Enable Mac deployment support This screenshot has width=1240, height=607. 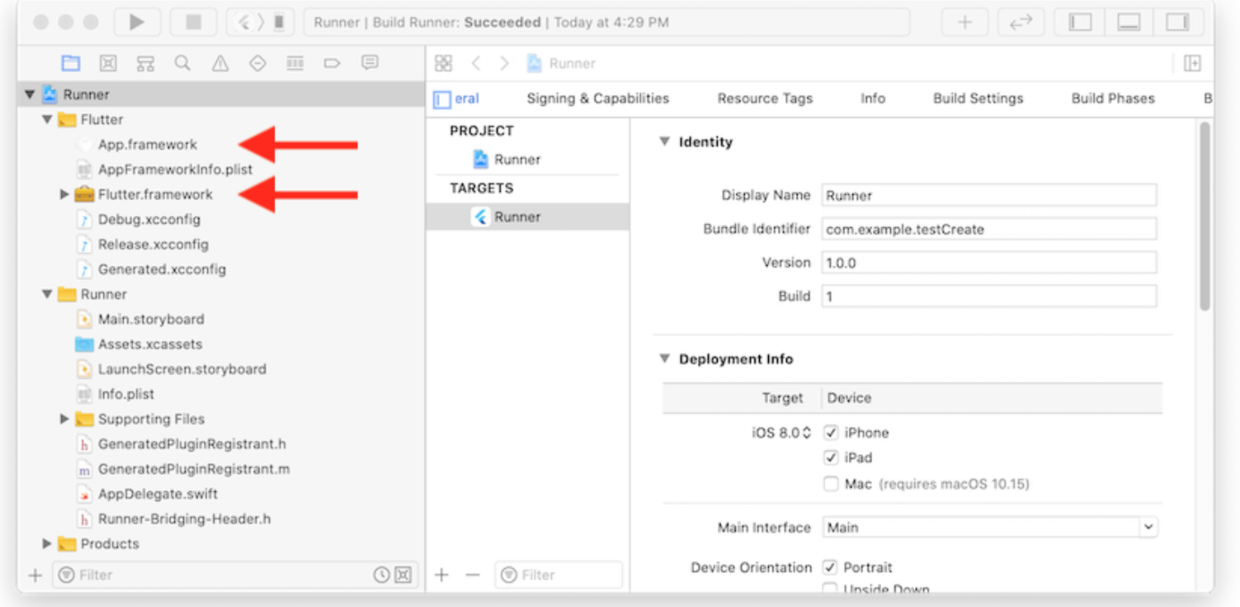(831, 483)
